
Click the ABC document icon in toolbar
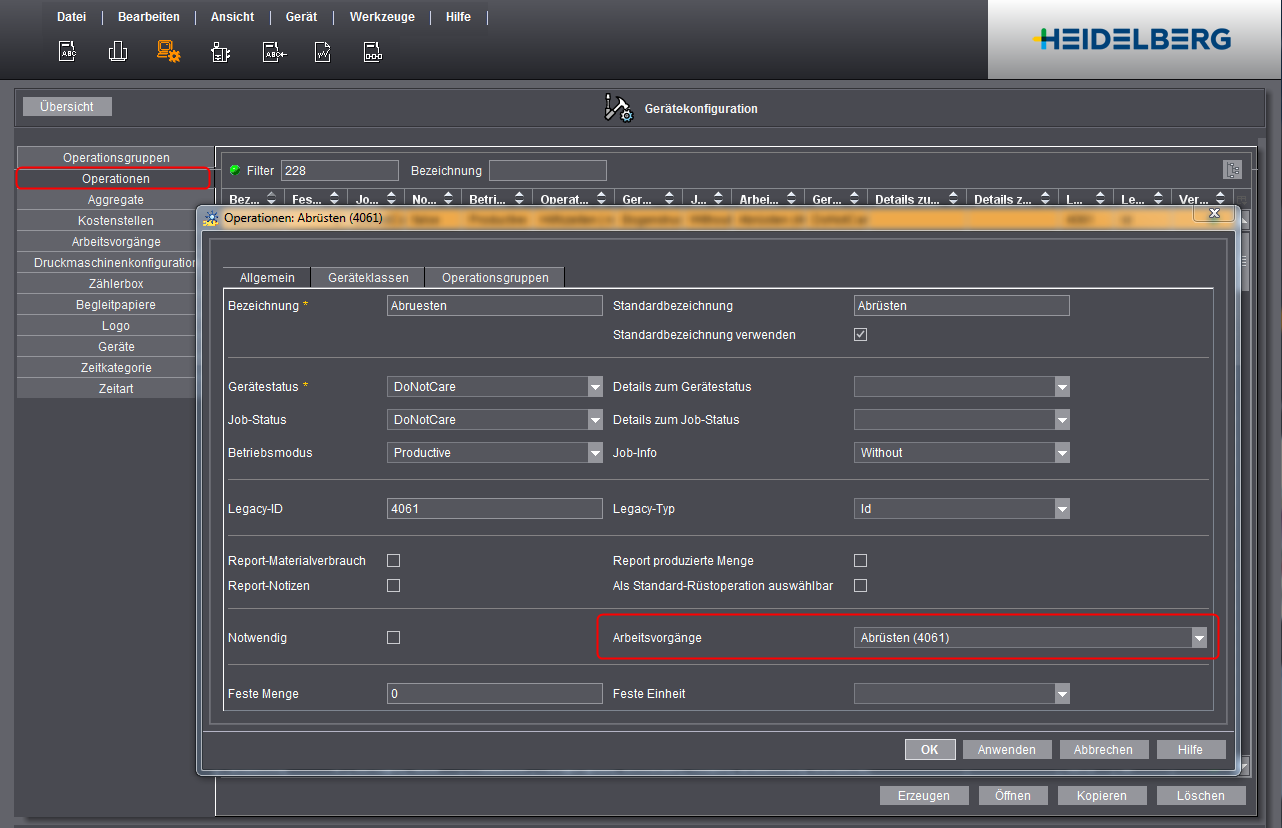point(67,52)
